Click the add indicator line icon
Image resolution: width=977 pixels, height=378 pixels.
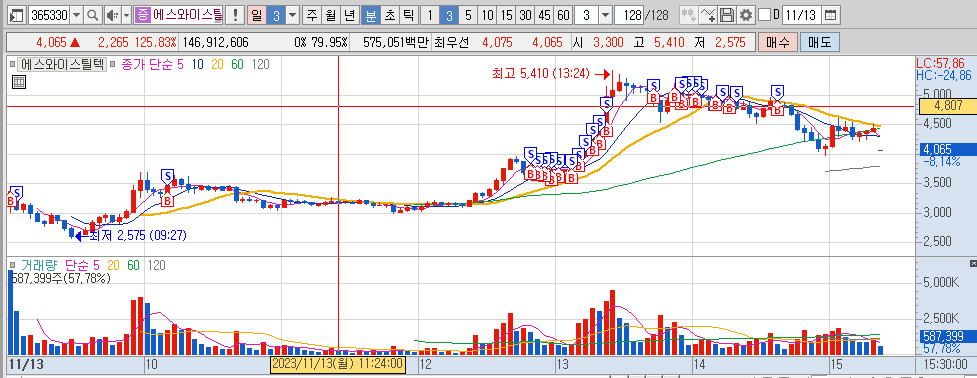[708, 15]
